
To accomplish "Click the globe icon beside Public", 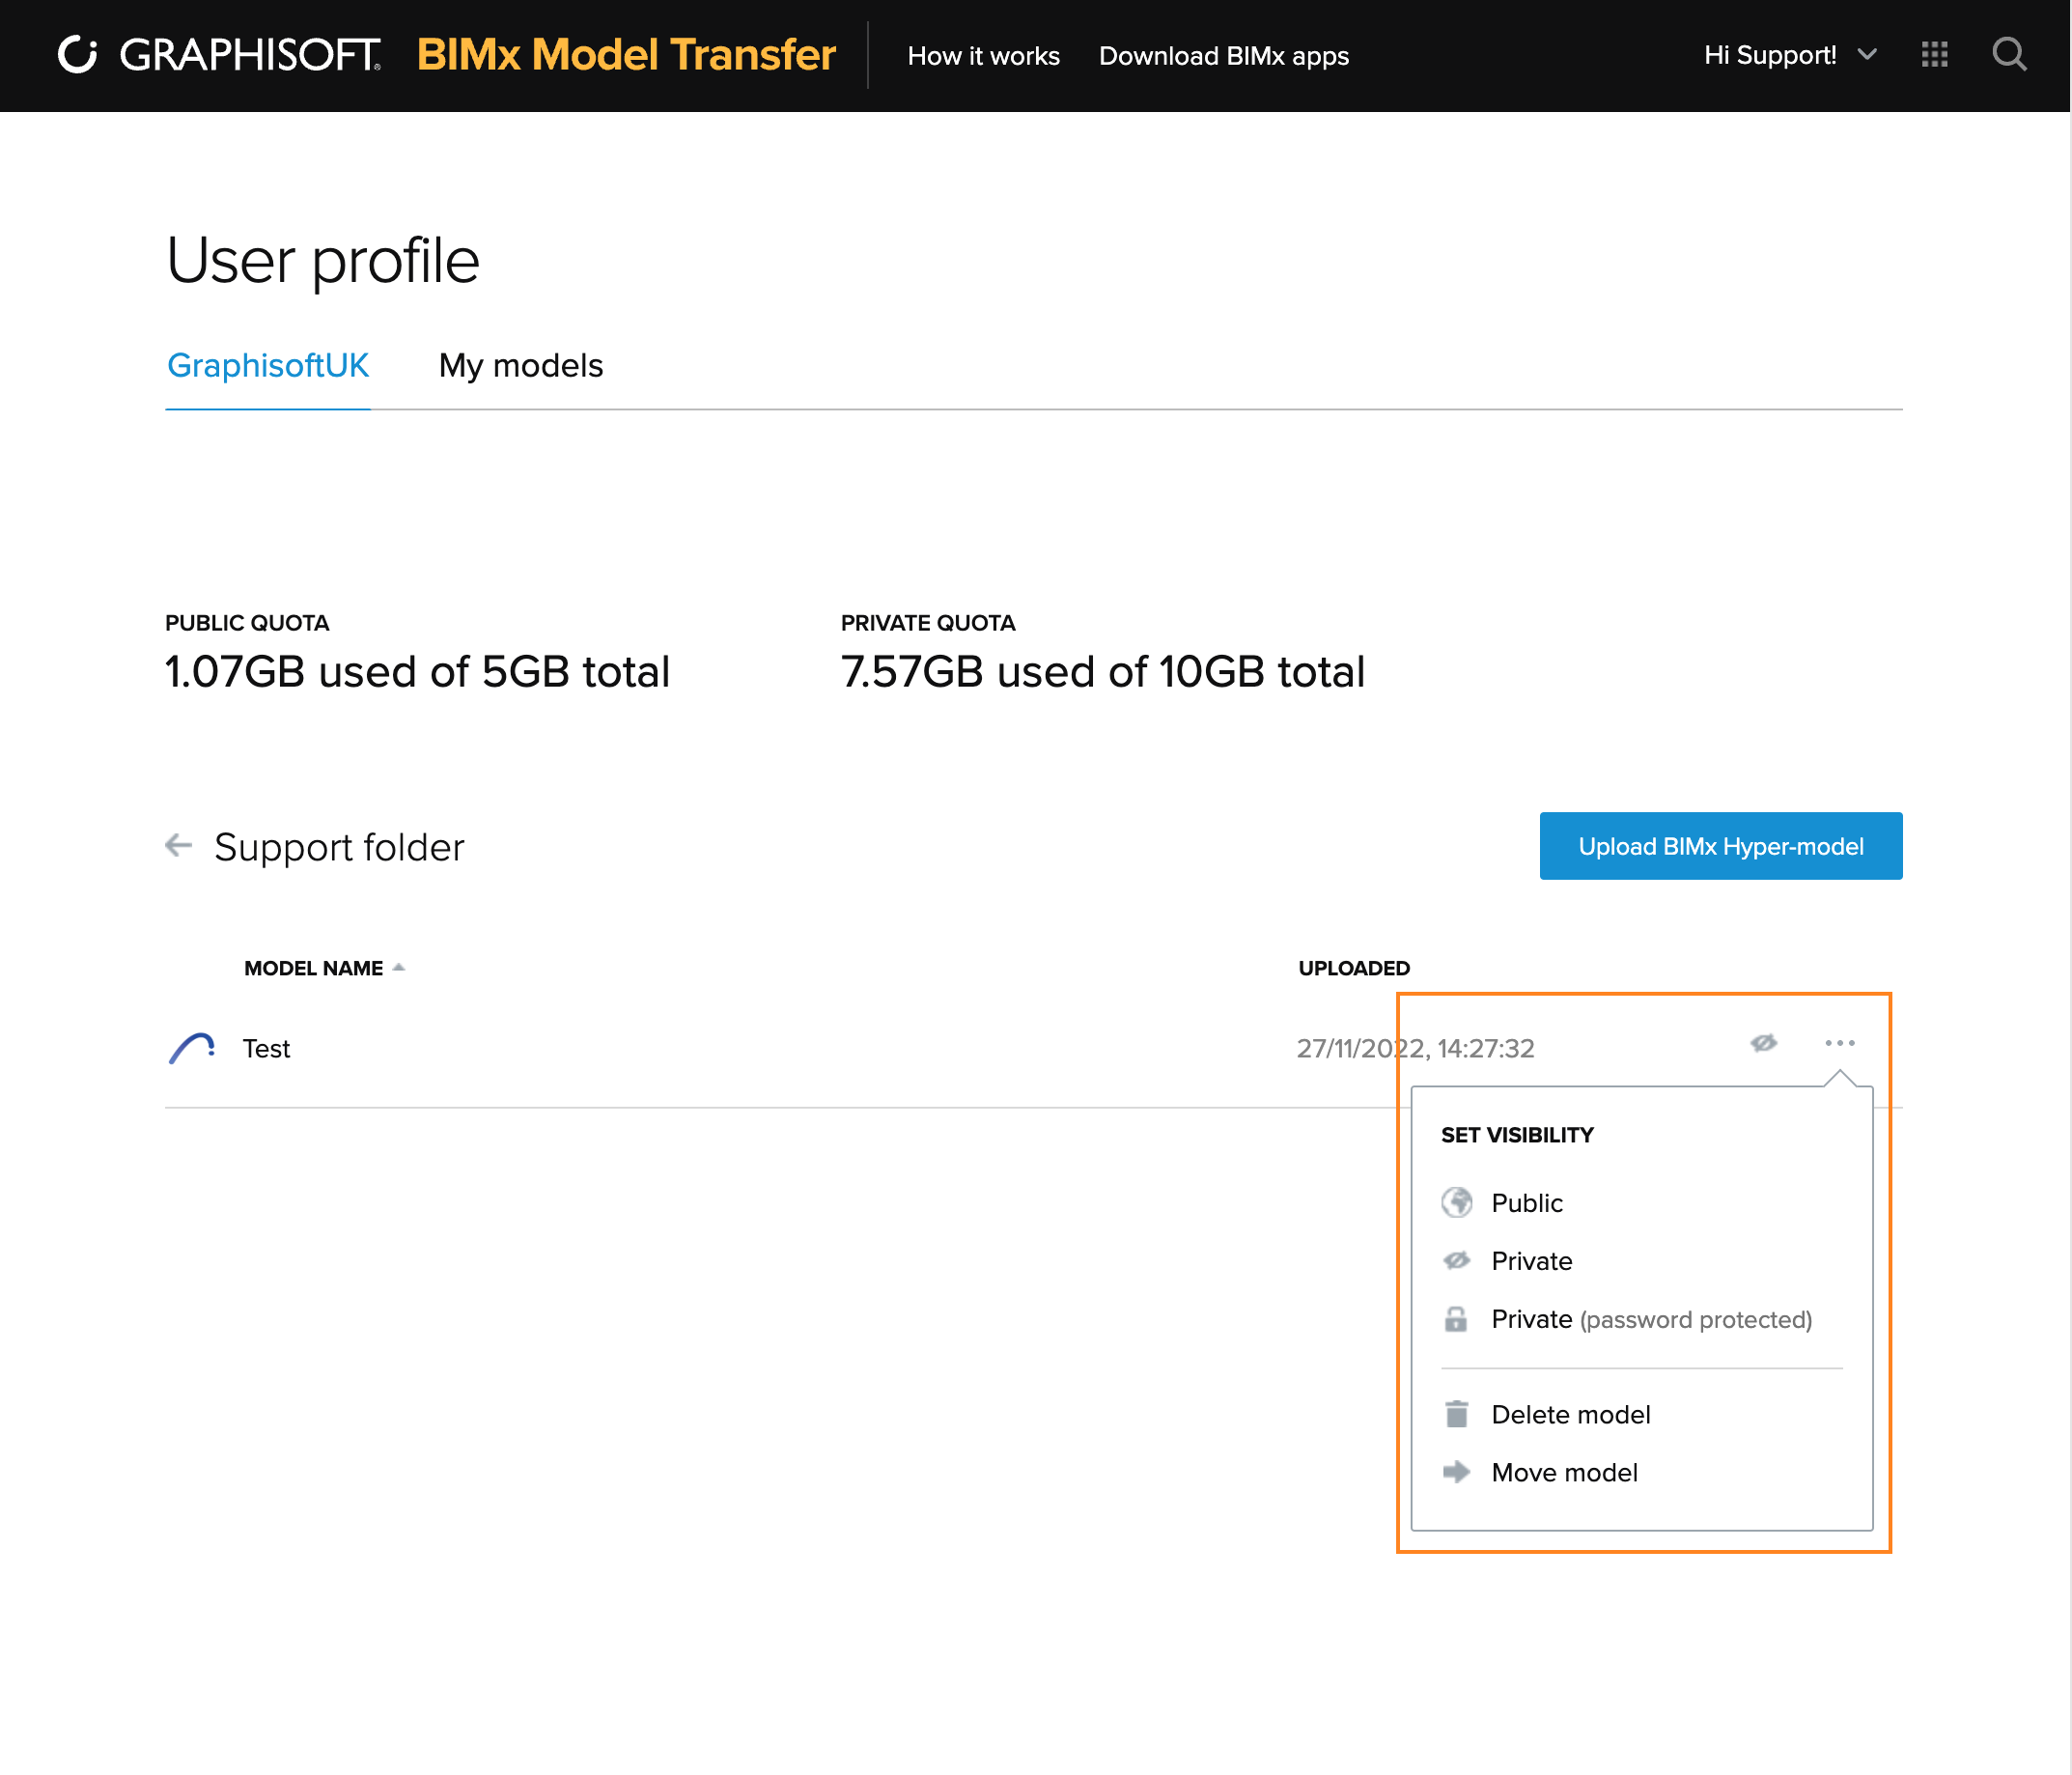I will (1456, 1203).
